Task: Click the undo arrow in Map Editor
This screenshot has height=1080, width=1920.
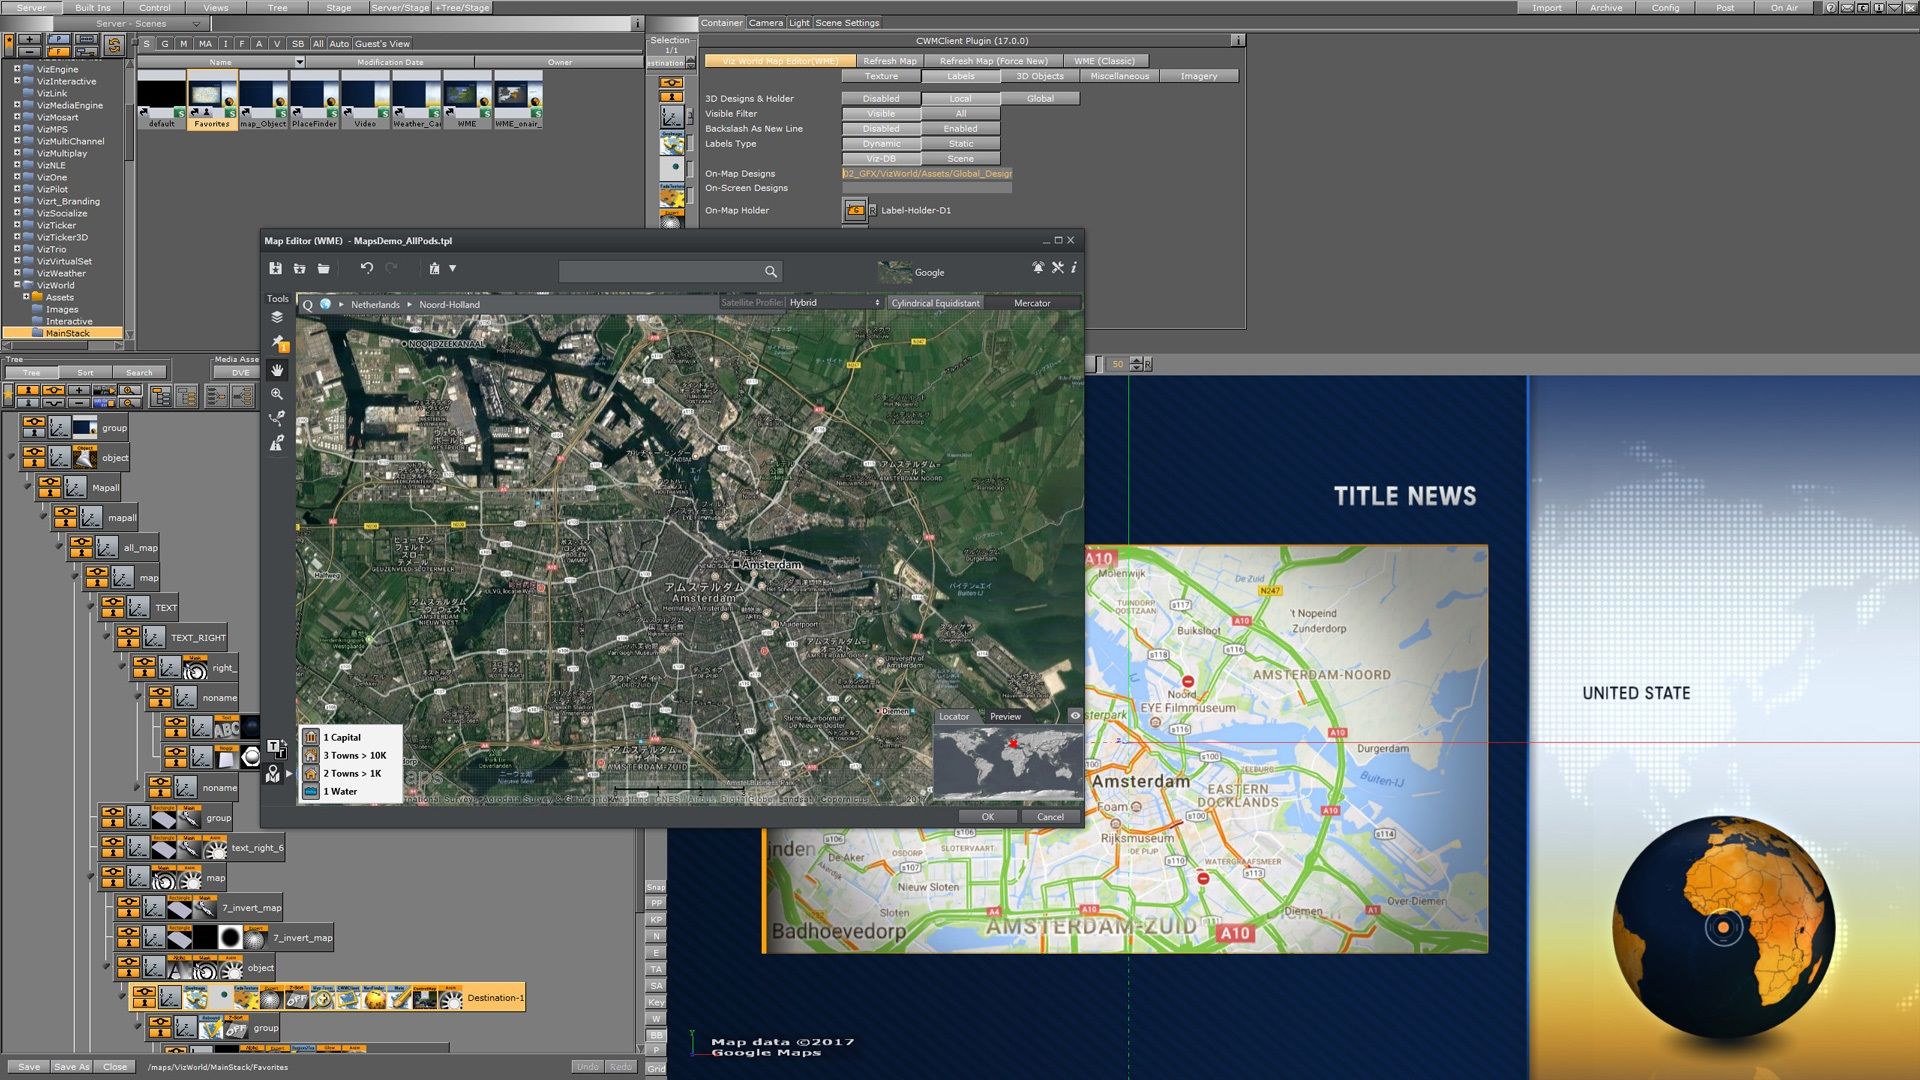Action: coord(367,268)
